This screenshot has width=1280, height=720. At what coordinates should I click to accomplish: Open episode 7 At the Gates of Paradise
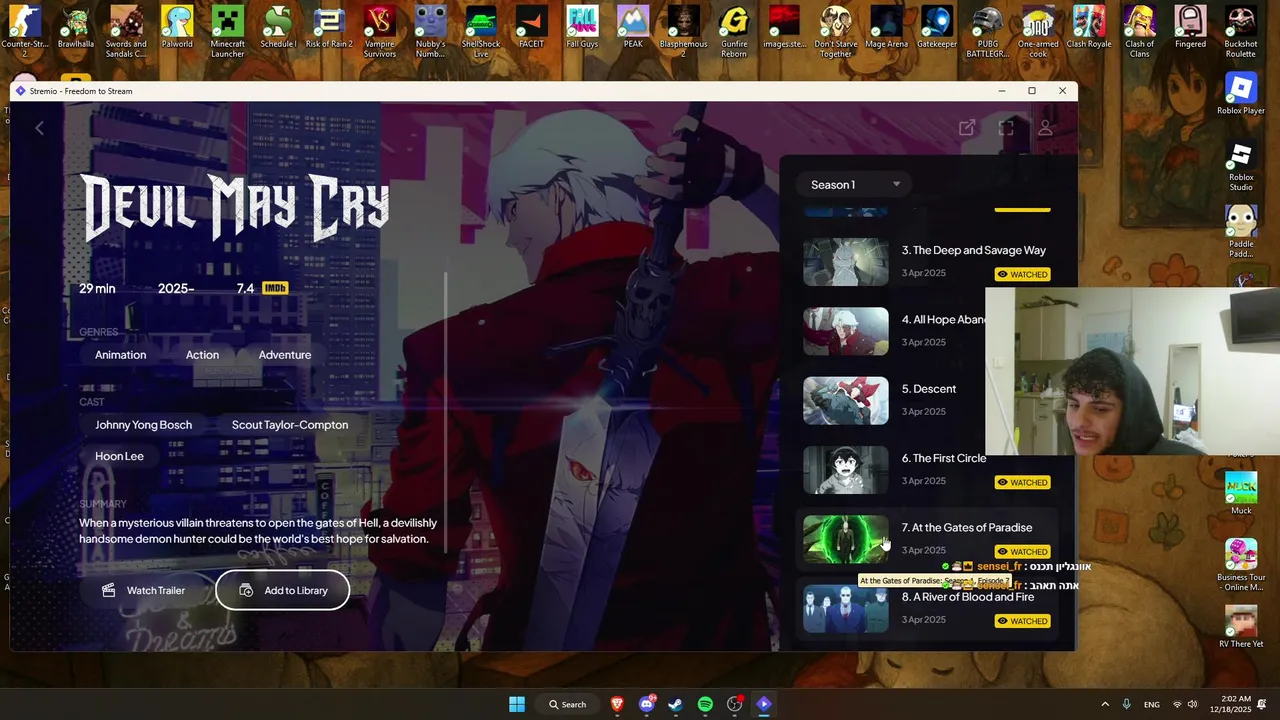pos(967,527)
